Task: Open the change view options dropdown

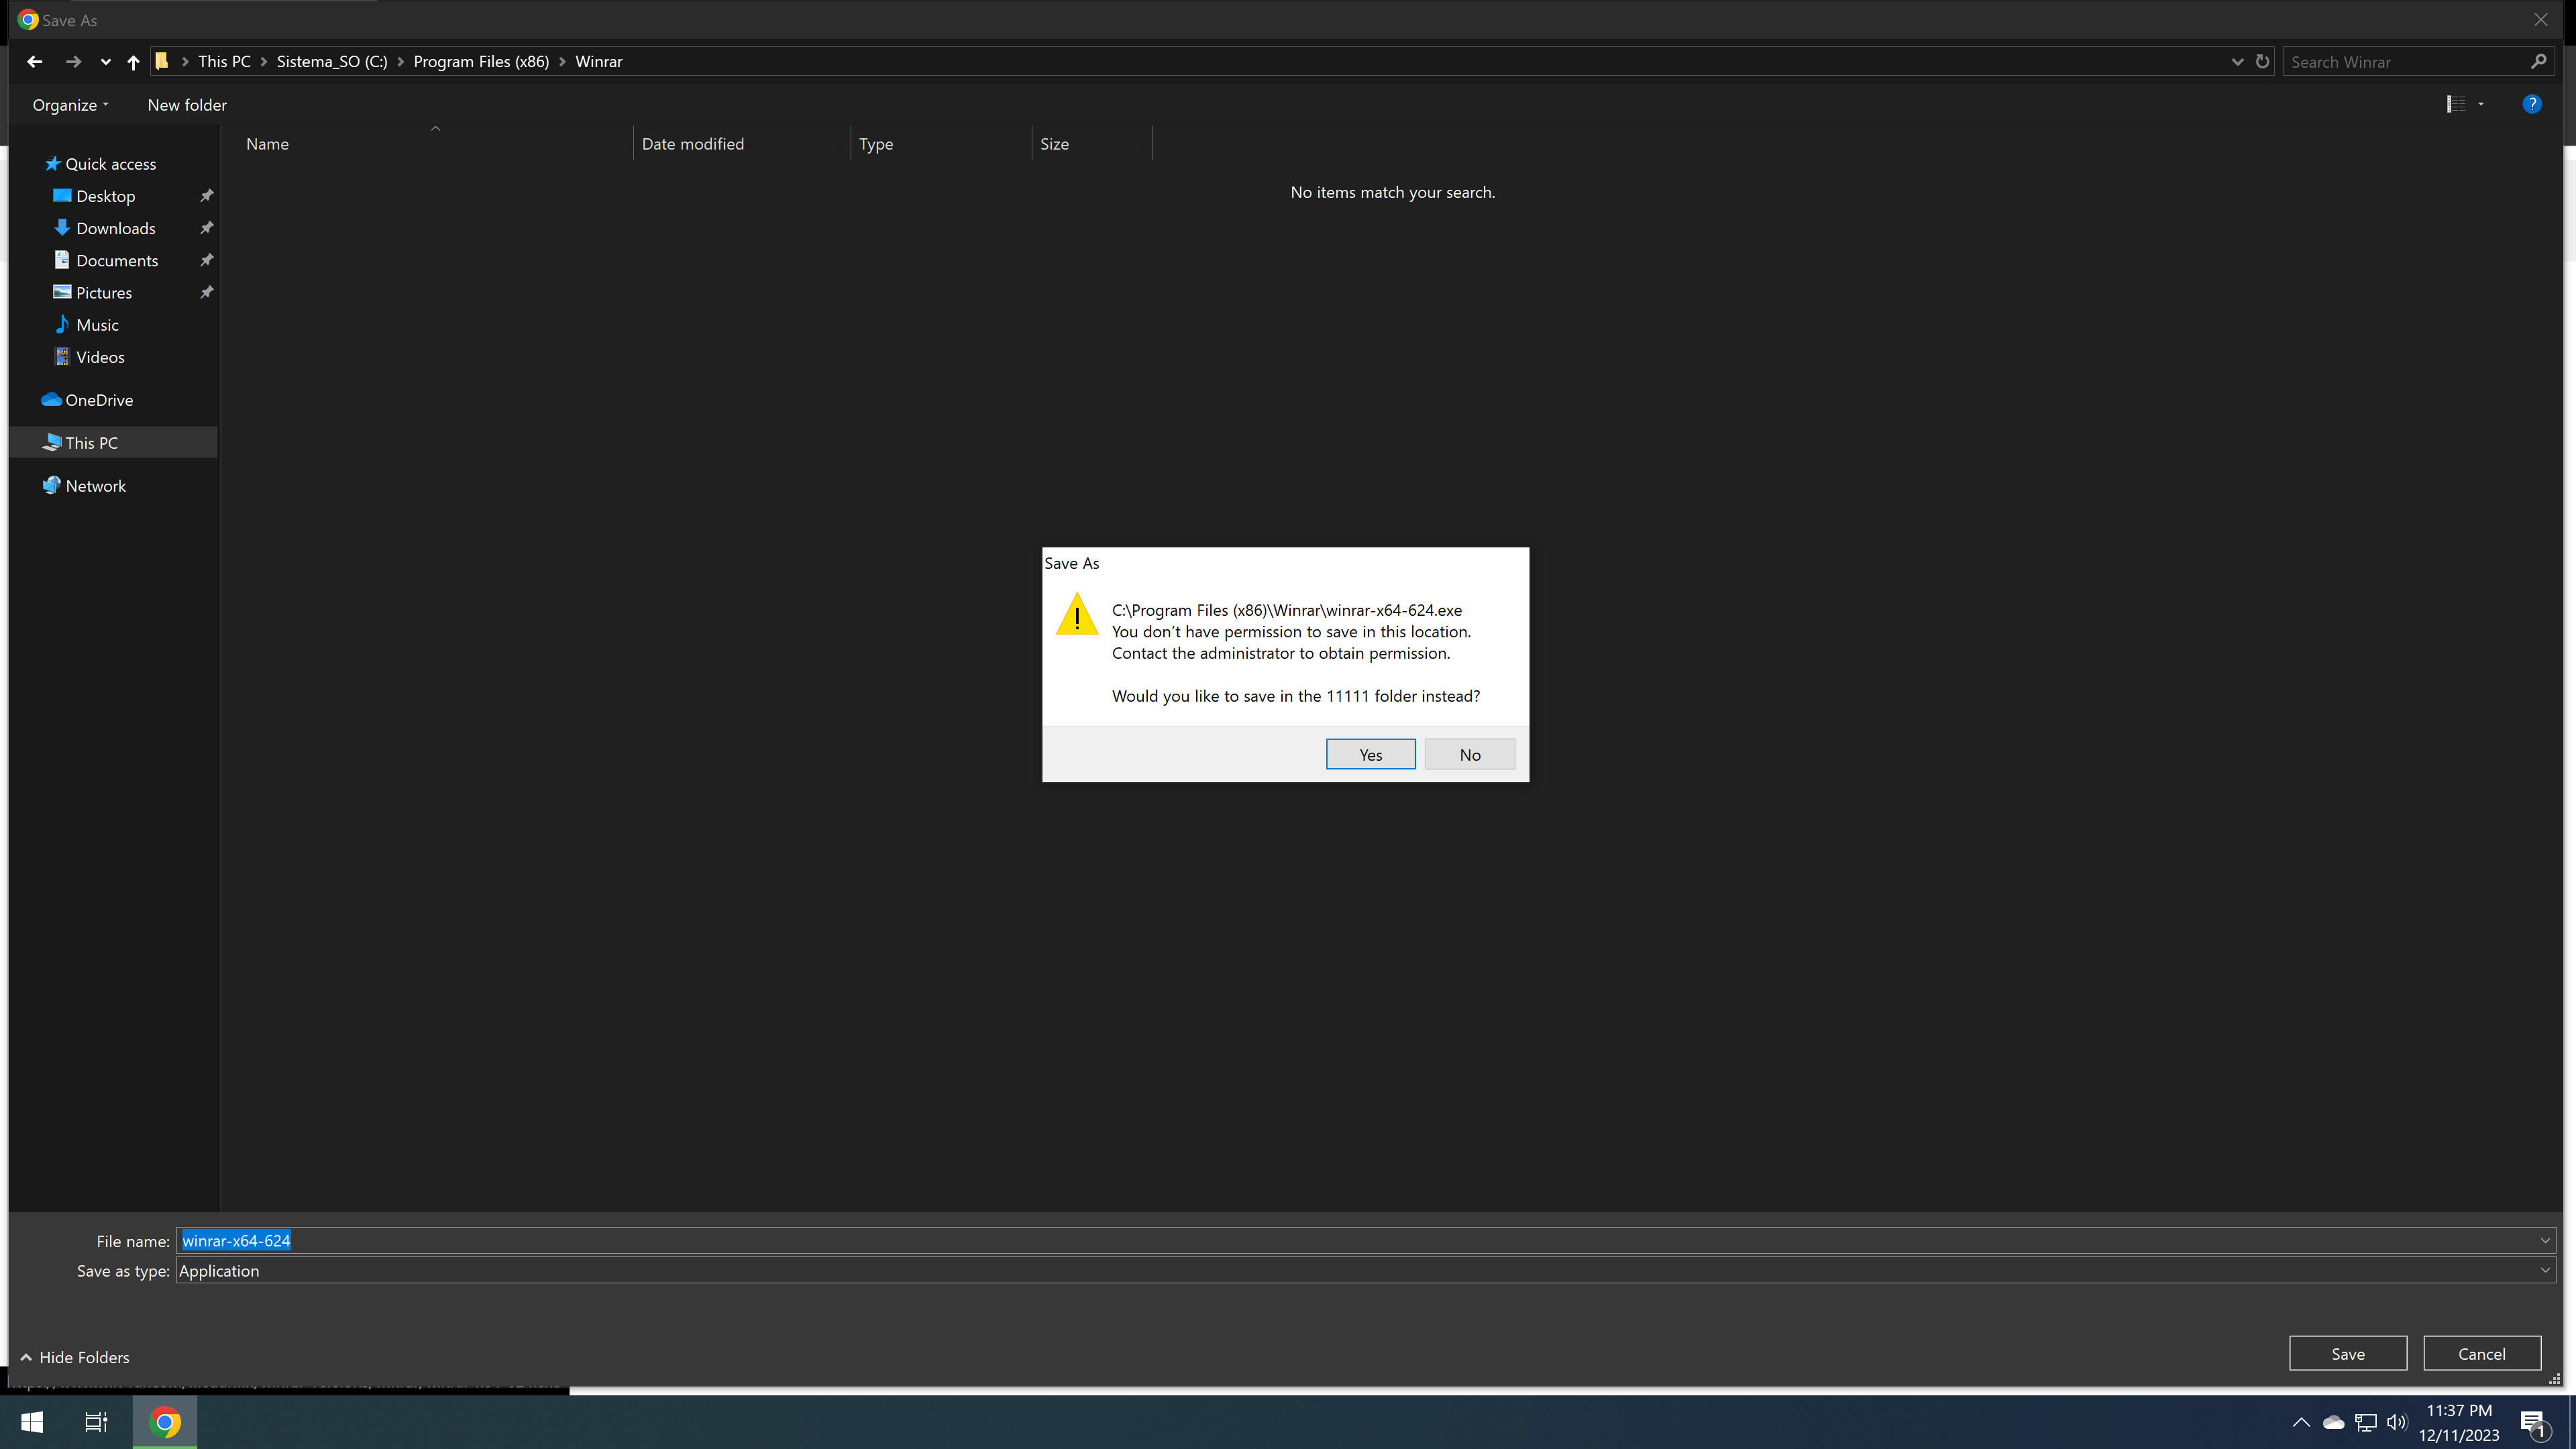Action: tap(2481, 104)
